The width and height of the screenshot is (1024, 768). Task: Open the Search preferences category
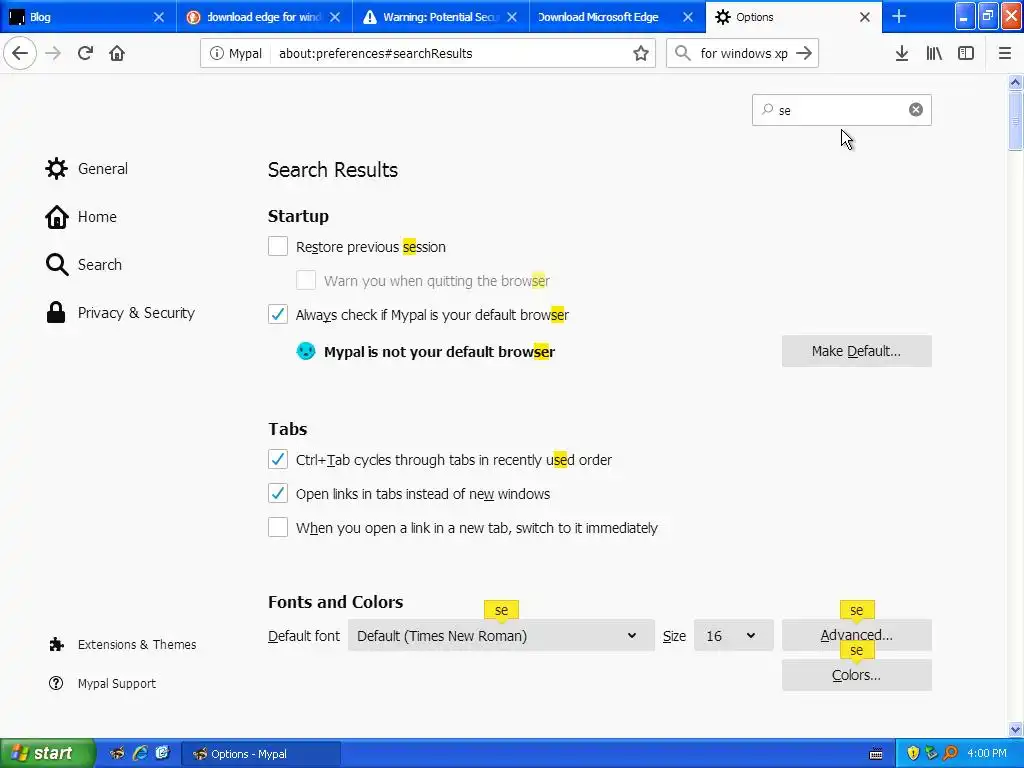[84, 264]
